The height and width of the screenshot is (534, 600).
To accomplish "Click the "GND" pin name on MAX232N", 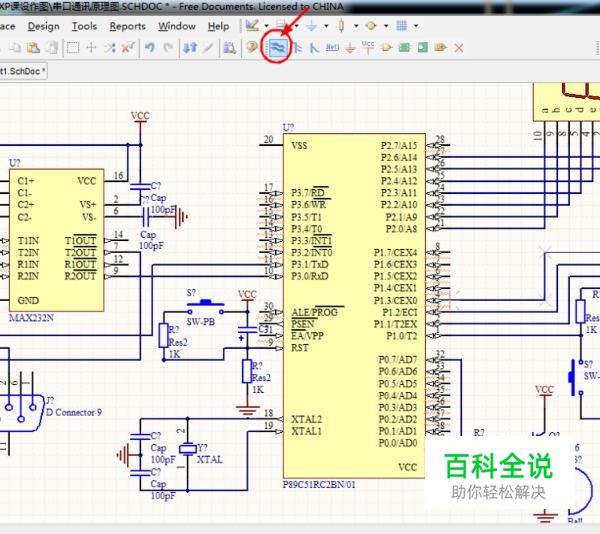I will 28,300.
